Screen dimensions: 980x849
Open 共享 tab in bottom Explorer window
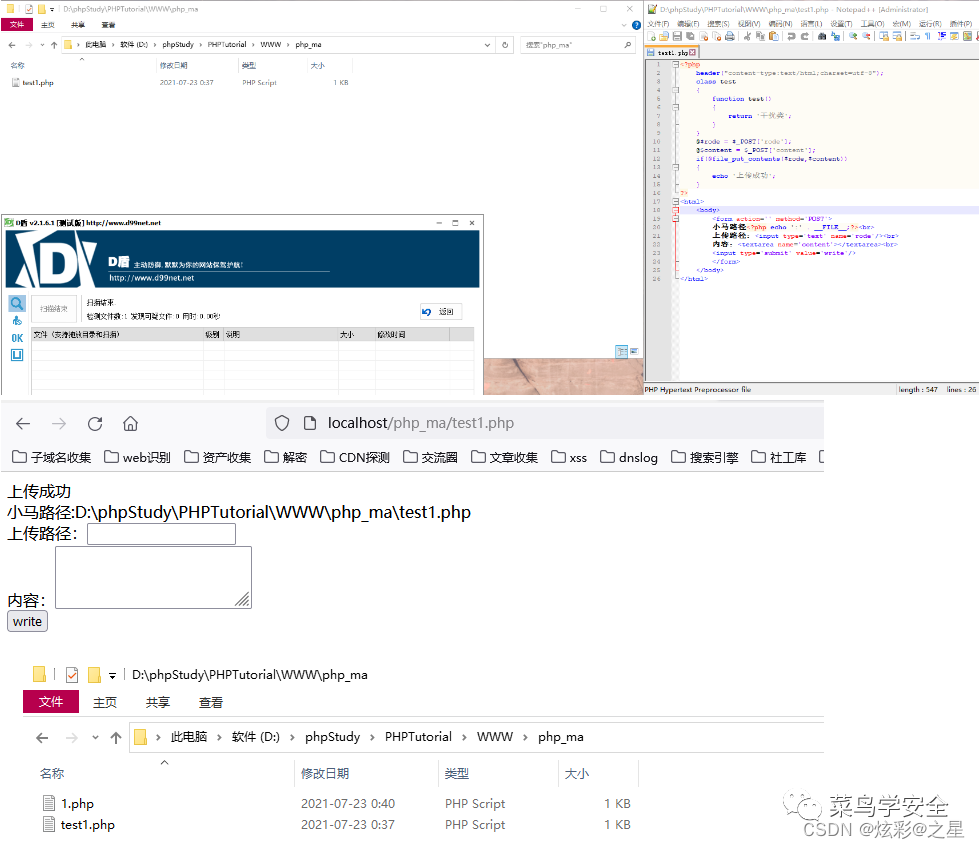(158, 702)
